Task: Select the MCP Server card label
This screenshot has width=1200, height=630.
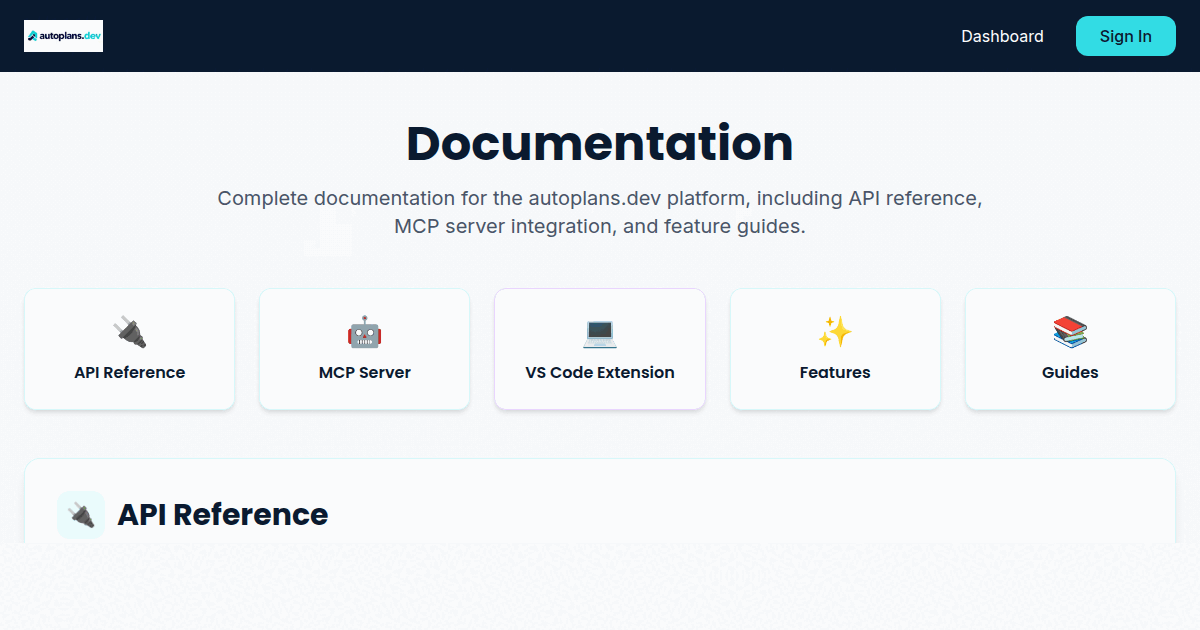Action: point(365,372)
